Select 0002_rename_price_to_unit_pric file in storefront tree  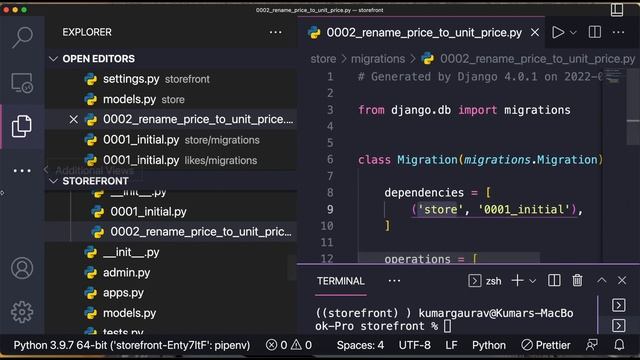[171, 232]
